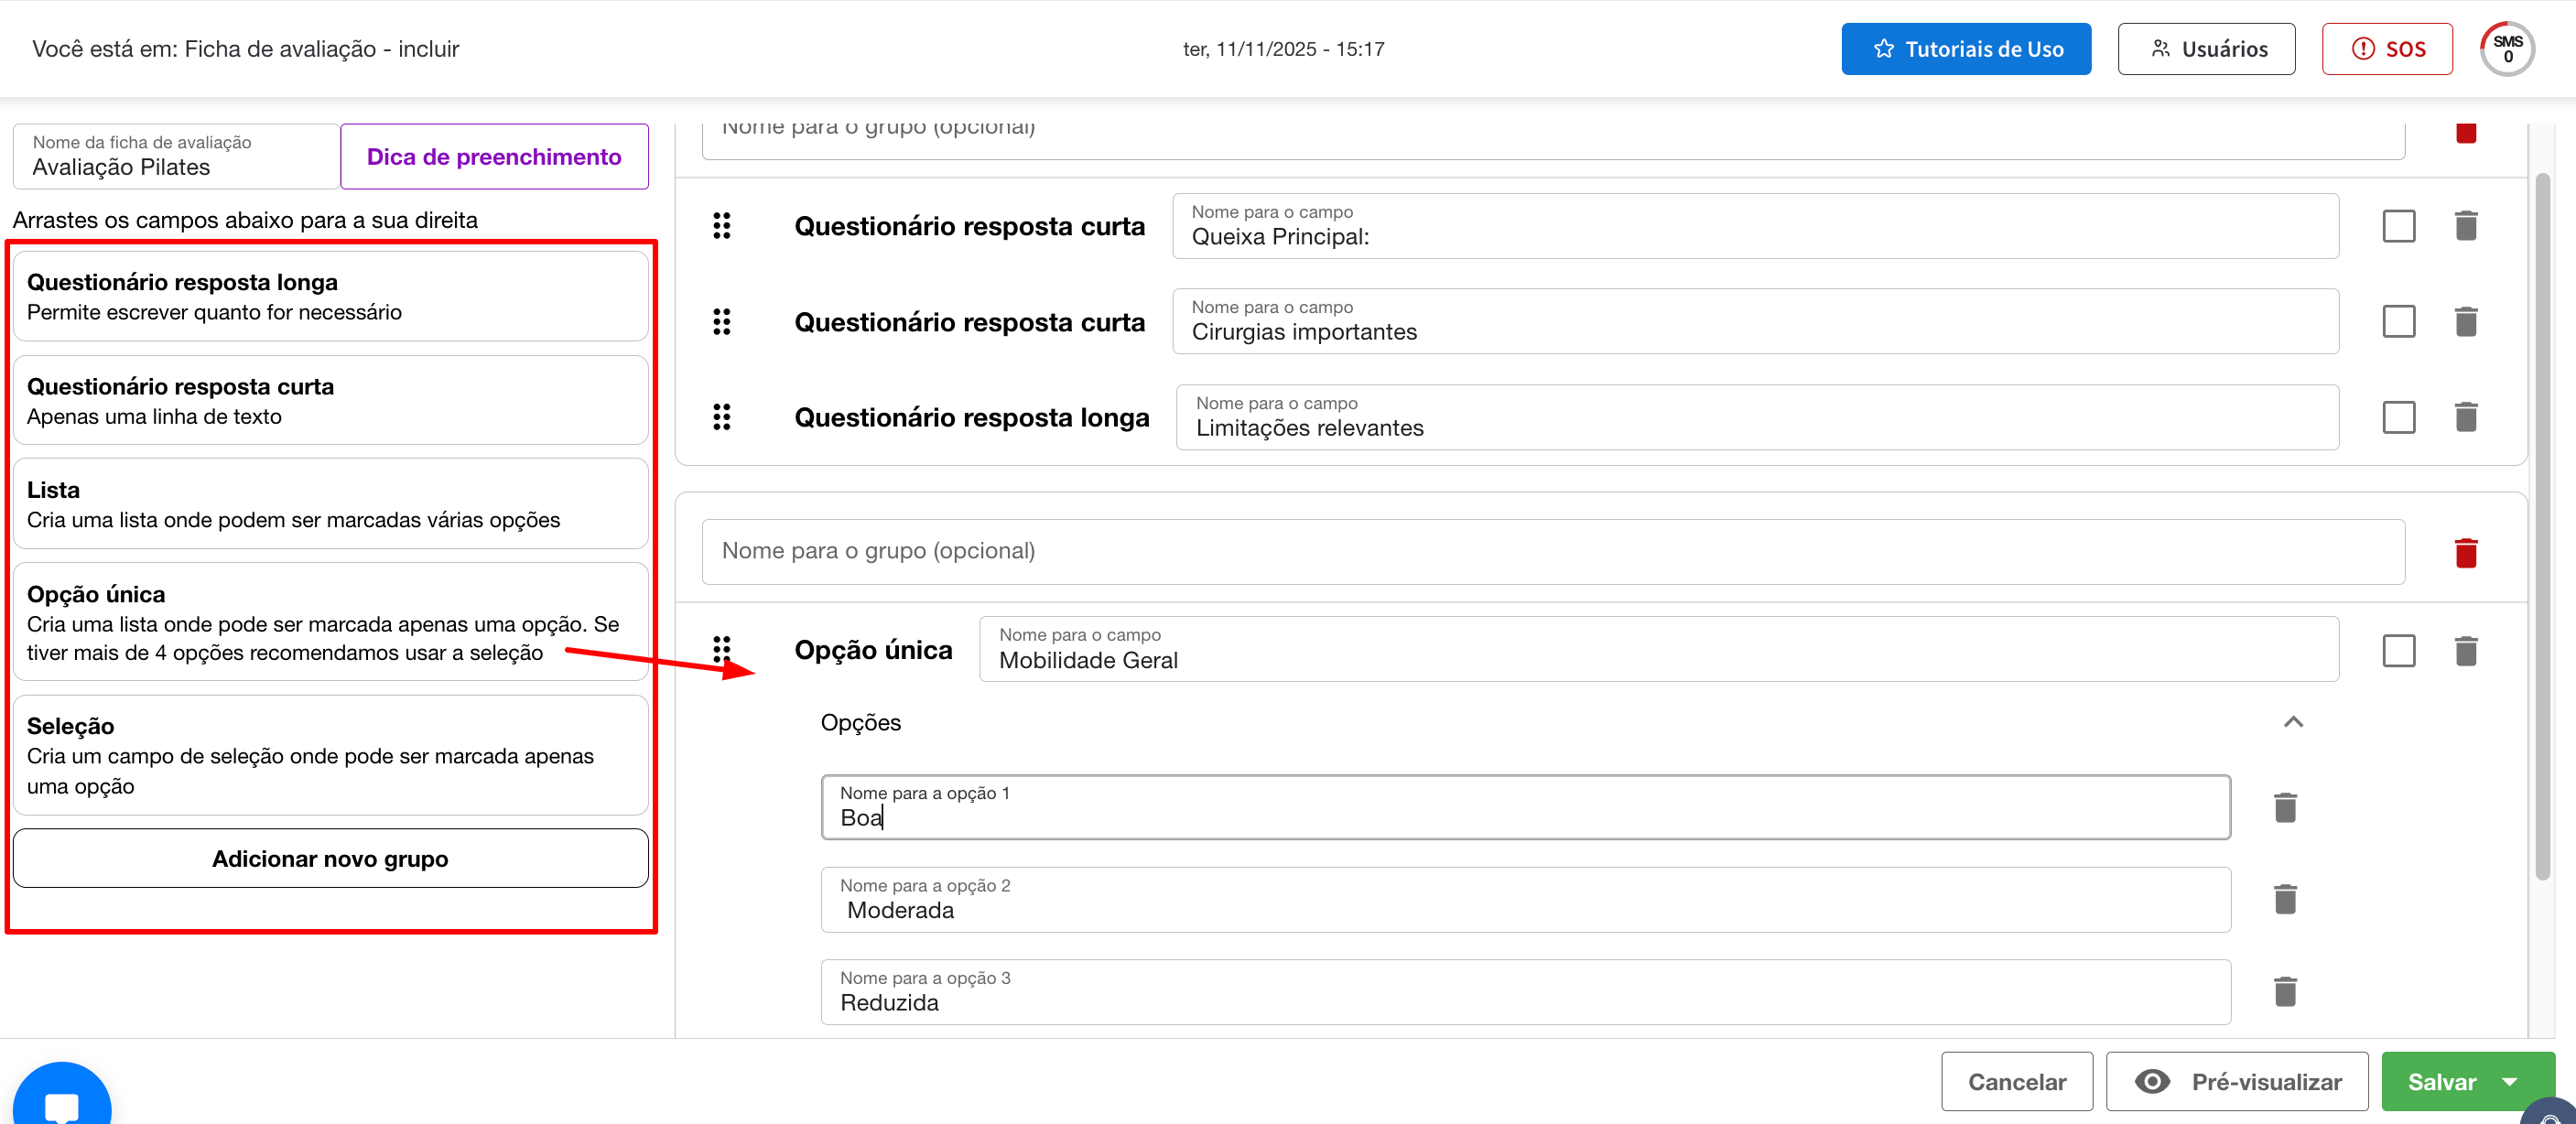Delete the Cirurgias importantes field with trash icon
The width and height of the screenshot is (2576, 1124).
click(2465, 322)
